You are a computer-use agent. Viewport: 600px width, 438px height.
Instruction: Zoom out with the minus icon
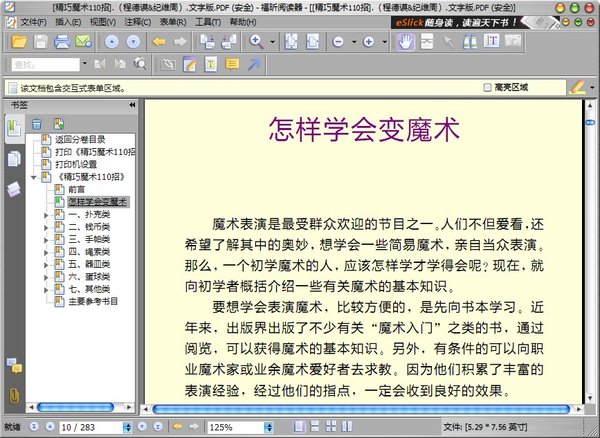[x=338, y=42]
